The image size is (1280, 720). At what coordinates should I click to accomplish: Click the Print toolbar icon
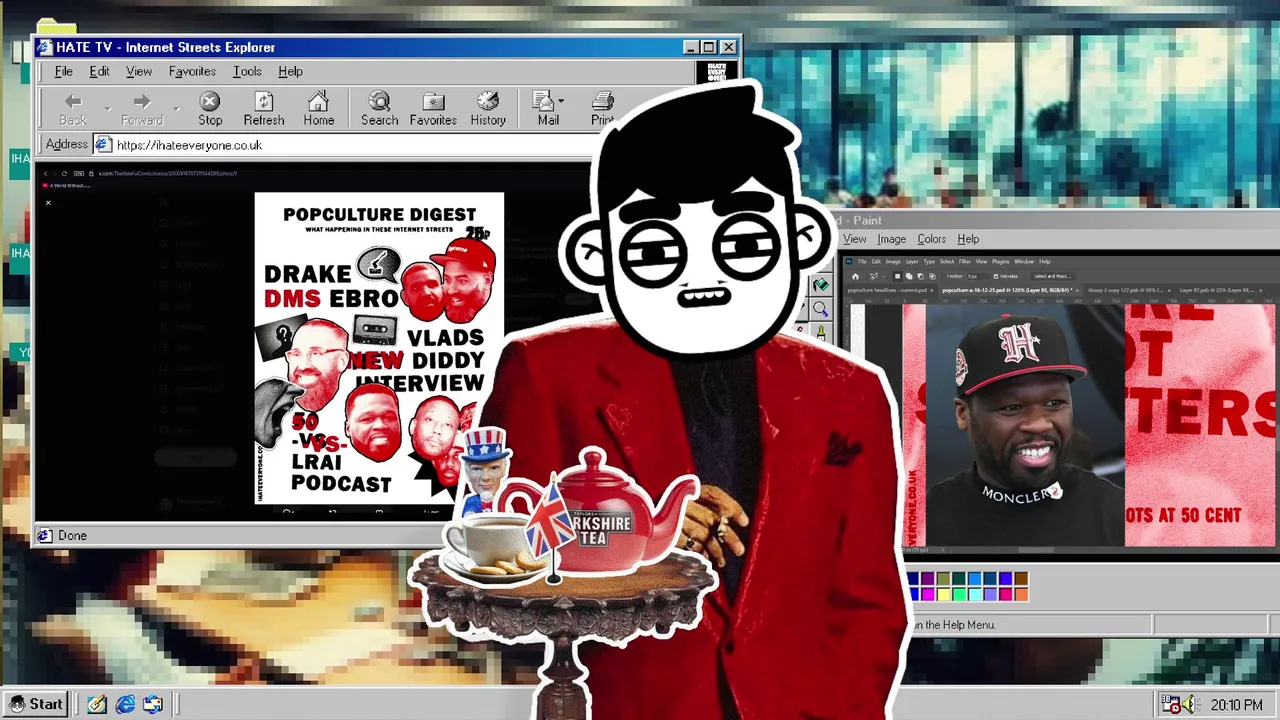point(602,101)
